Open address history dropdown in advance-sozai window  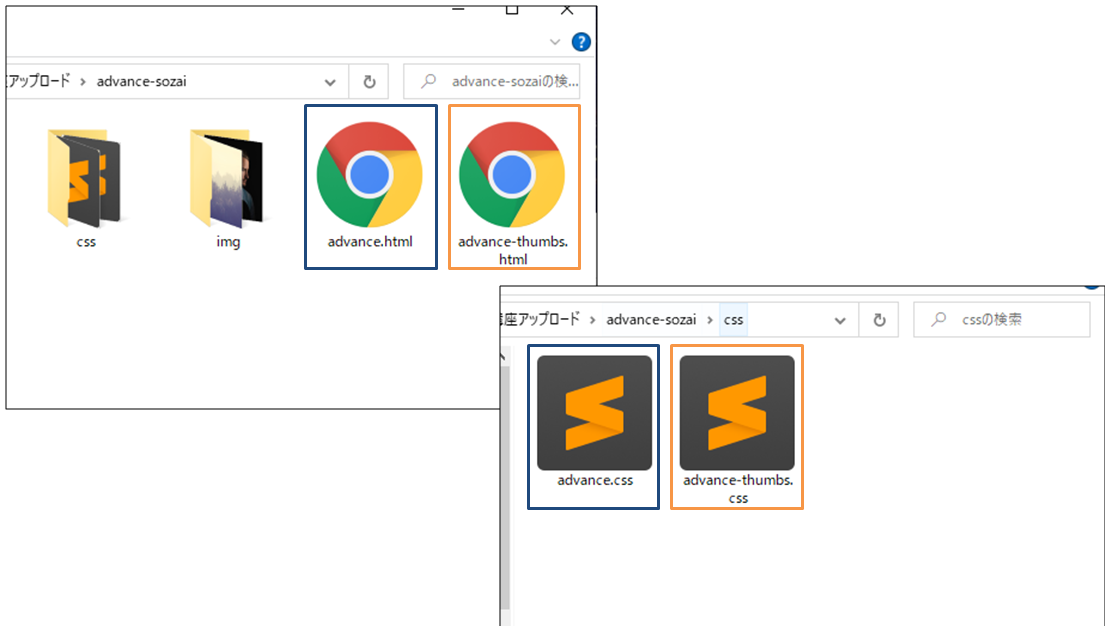[x=330, y=82]
